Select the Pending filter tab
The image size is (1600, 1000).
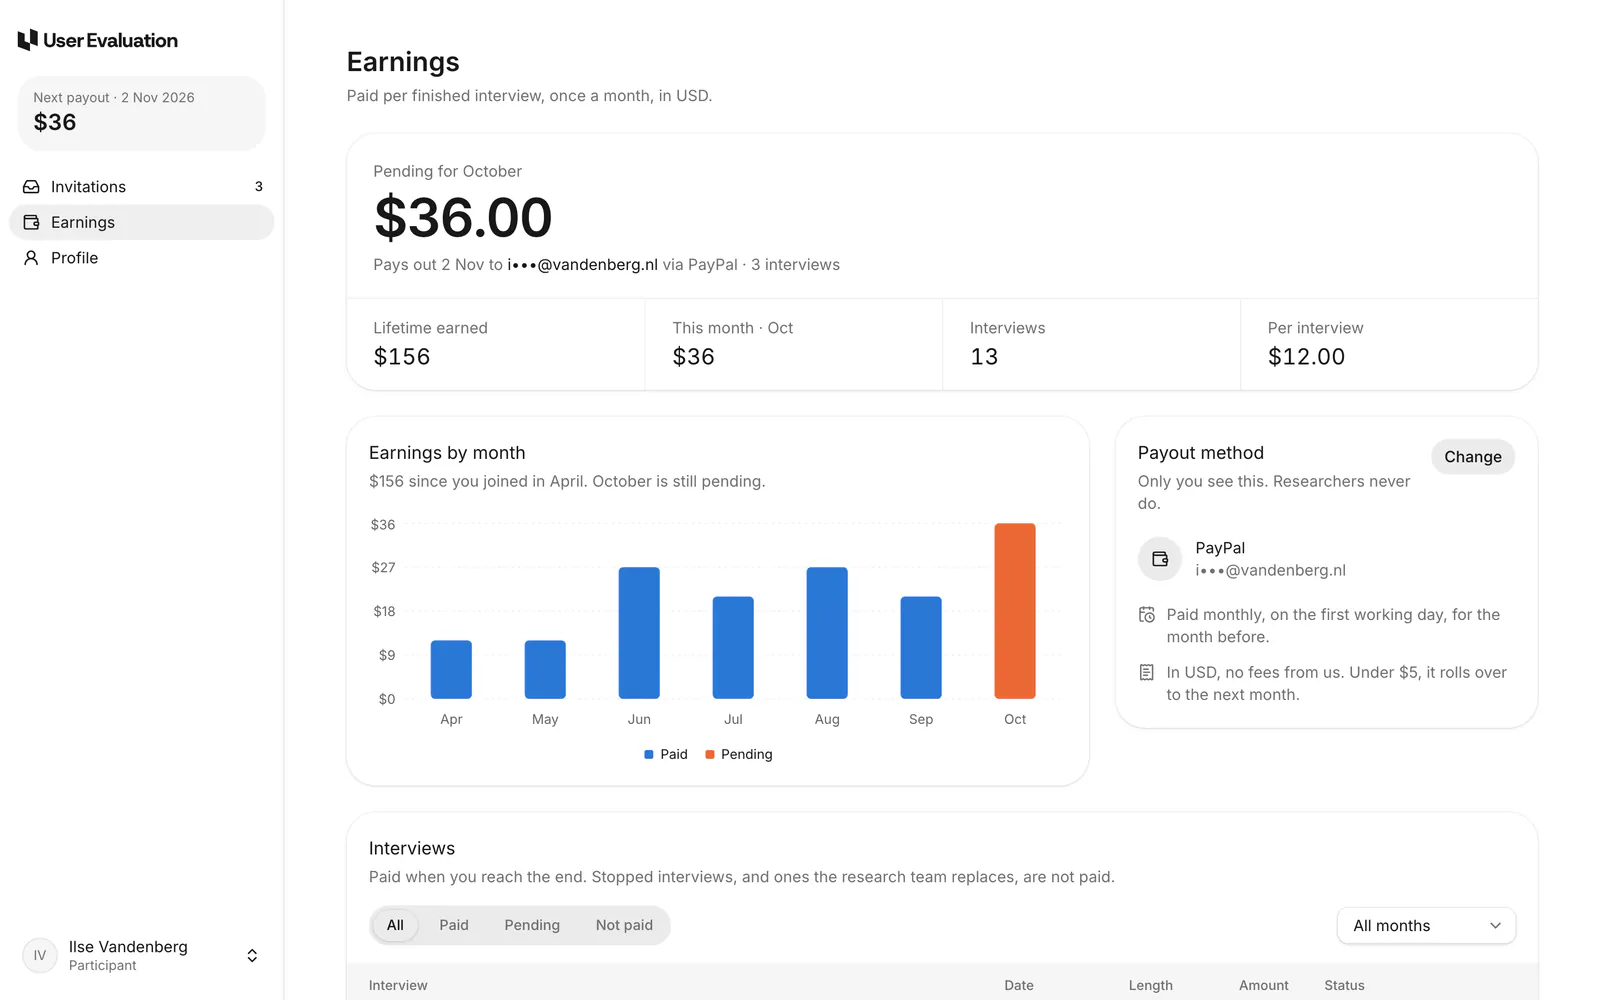click(x=532, y=925)
